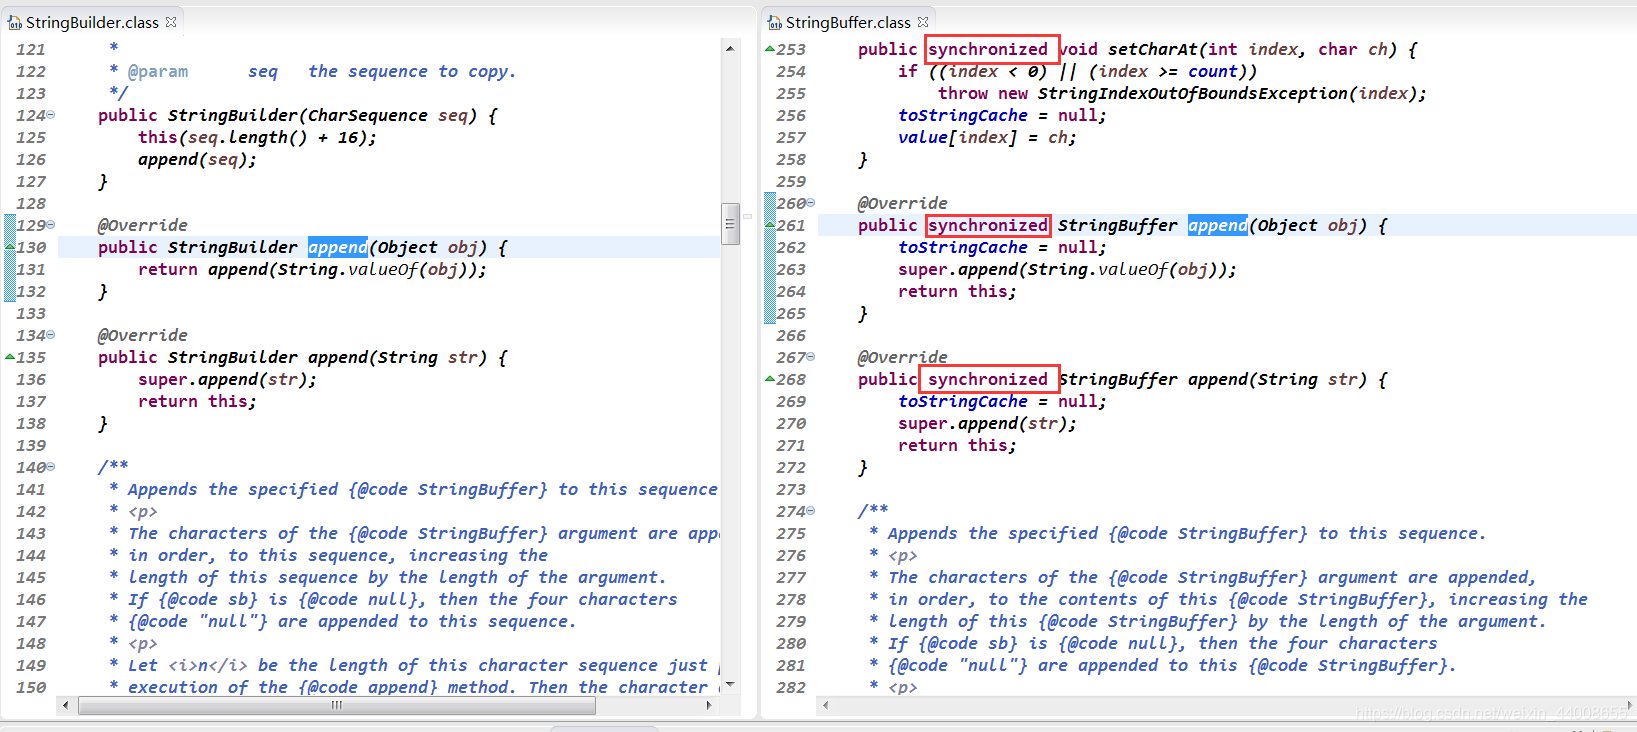Click 'toStringCache = null;' on line 256
Screen dimensions: 1637x732
pos(1003,115)
